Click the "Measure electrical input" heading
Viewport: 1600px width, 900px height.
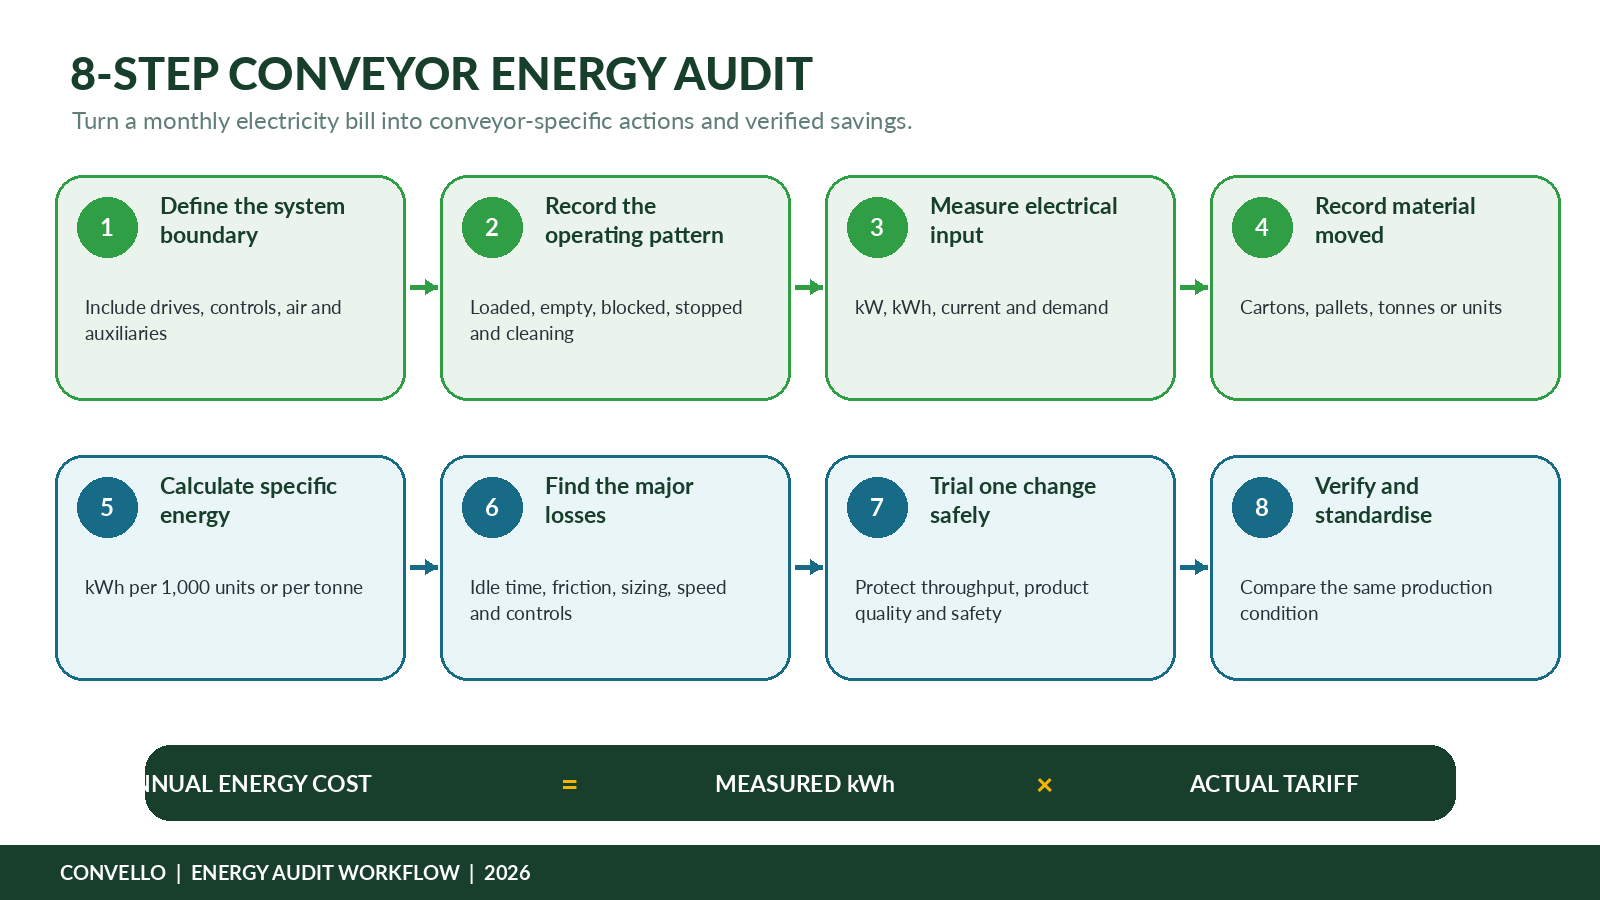(x=1024, y=220)
